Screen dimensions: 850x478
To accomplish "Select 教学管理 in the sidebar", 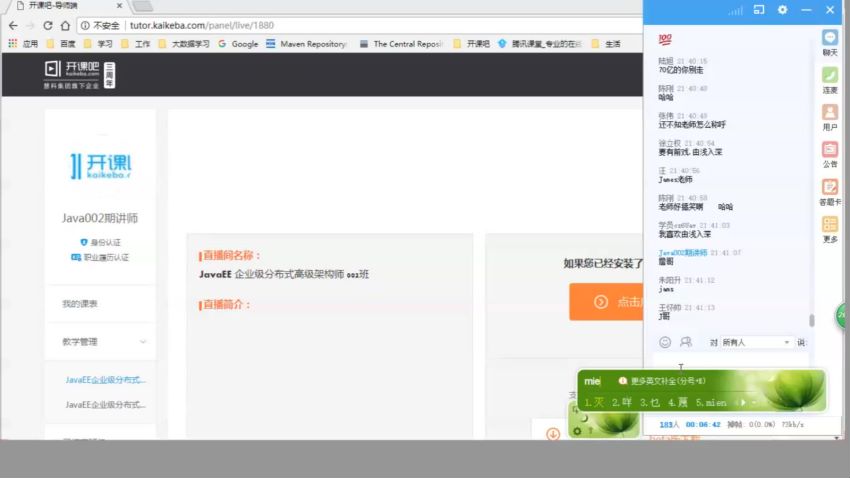I will coord(80,342).
